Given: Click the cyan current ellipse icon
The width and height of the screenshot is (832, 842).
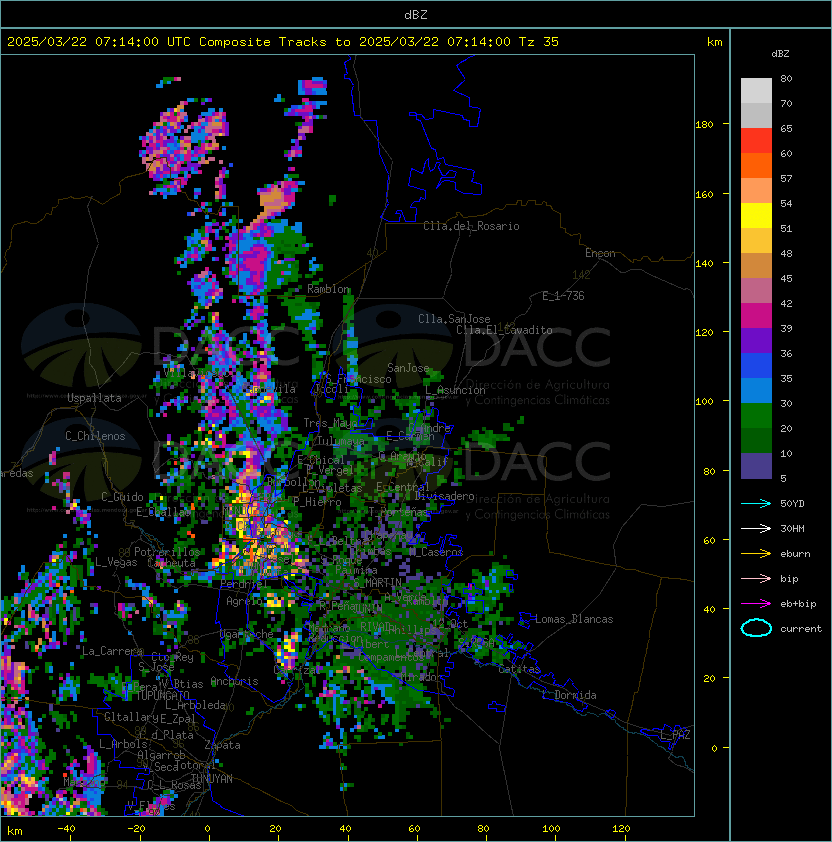Looking at the screenshot, I should click(x=756, y=628).
